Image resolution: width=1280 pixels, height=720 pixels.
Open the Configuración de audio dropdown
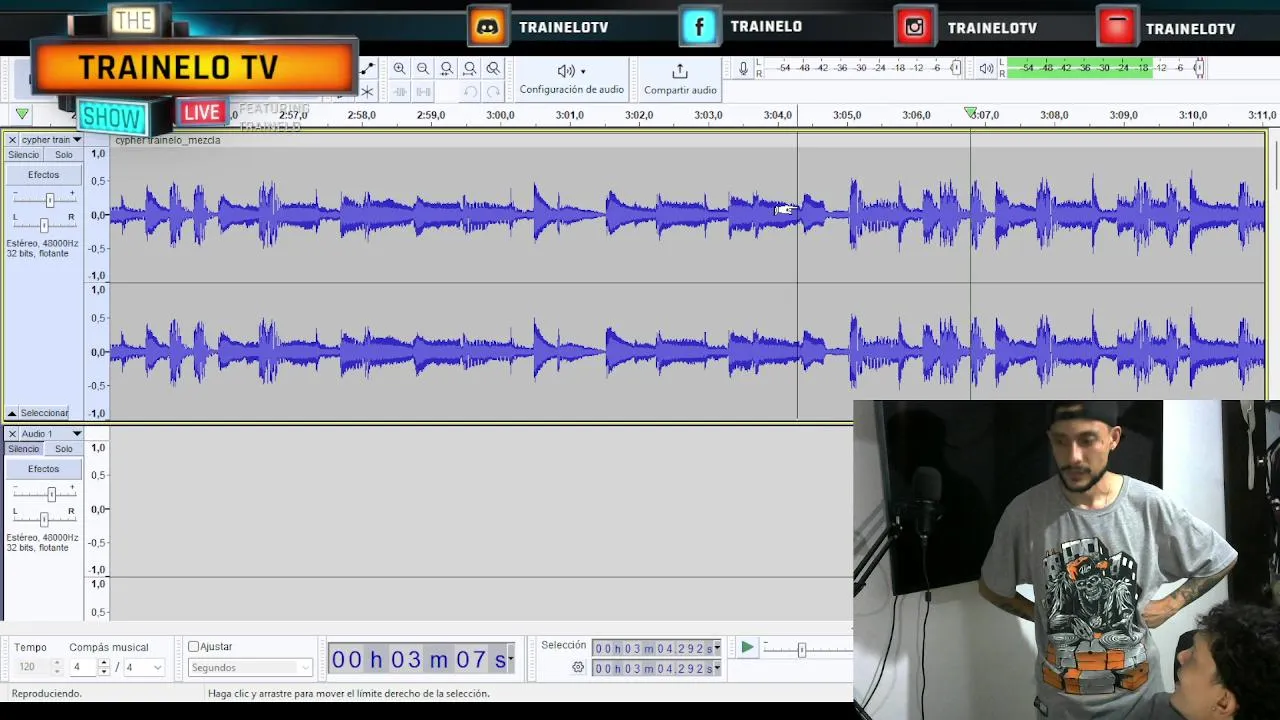[x=571, y=78]
